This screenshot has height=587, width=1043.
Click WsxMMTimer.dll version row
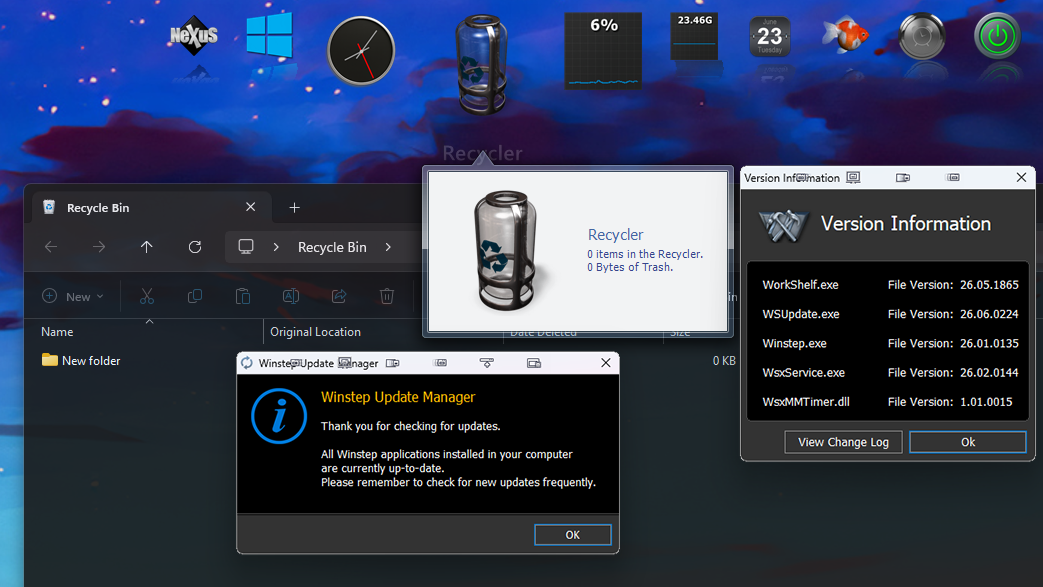tap(889, 401)
